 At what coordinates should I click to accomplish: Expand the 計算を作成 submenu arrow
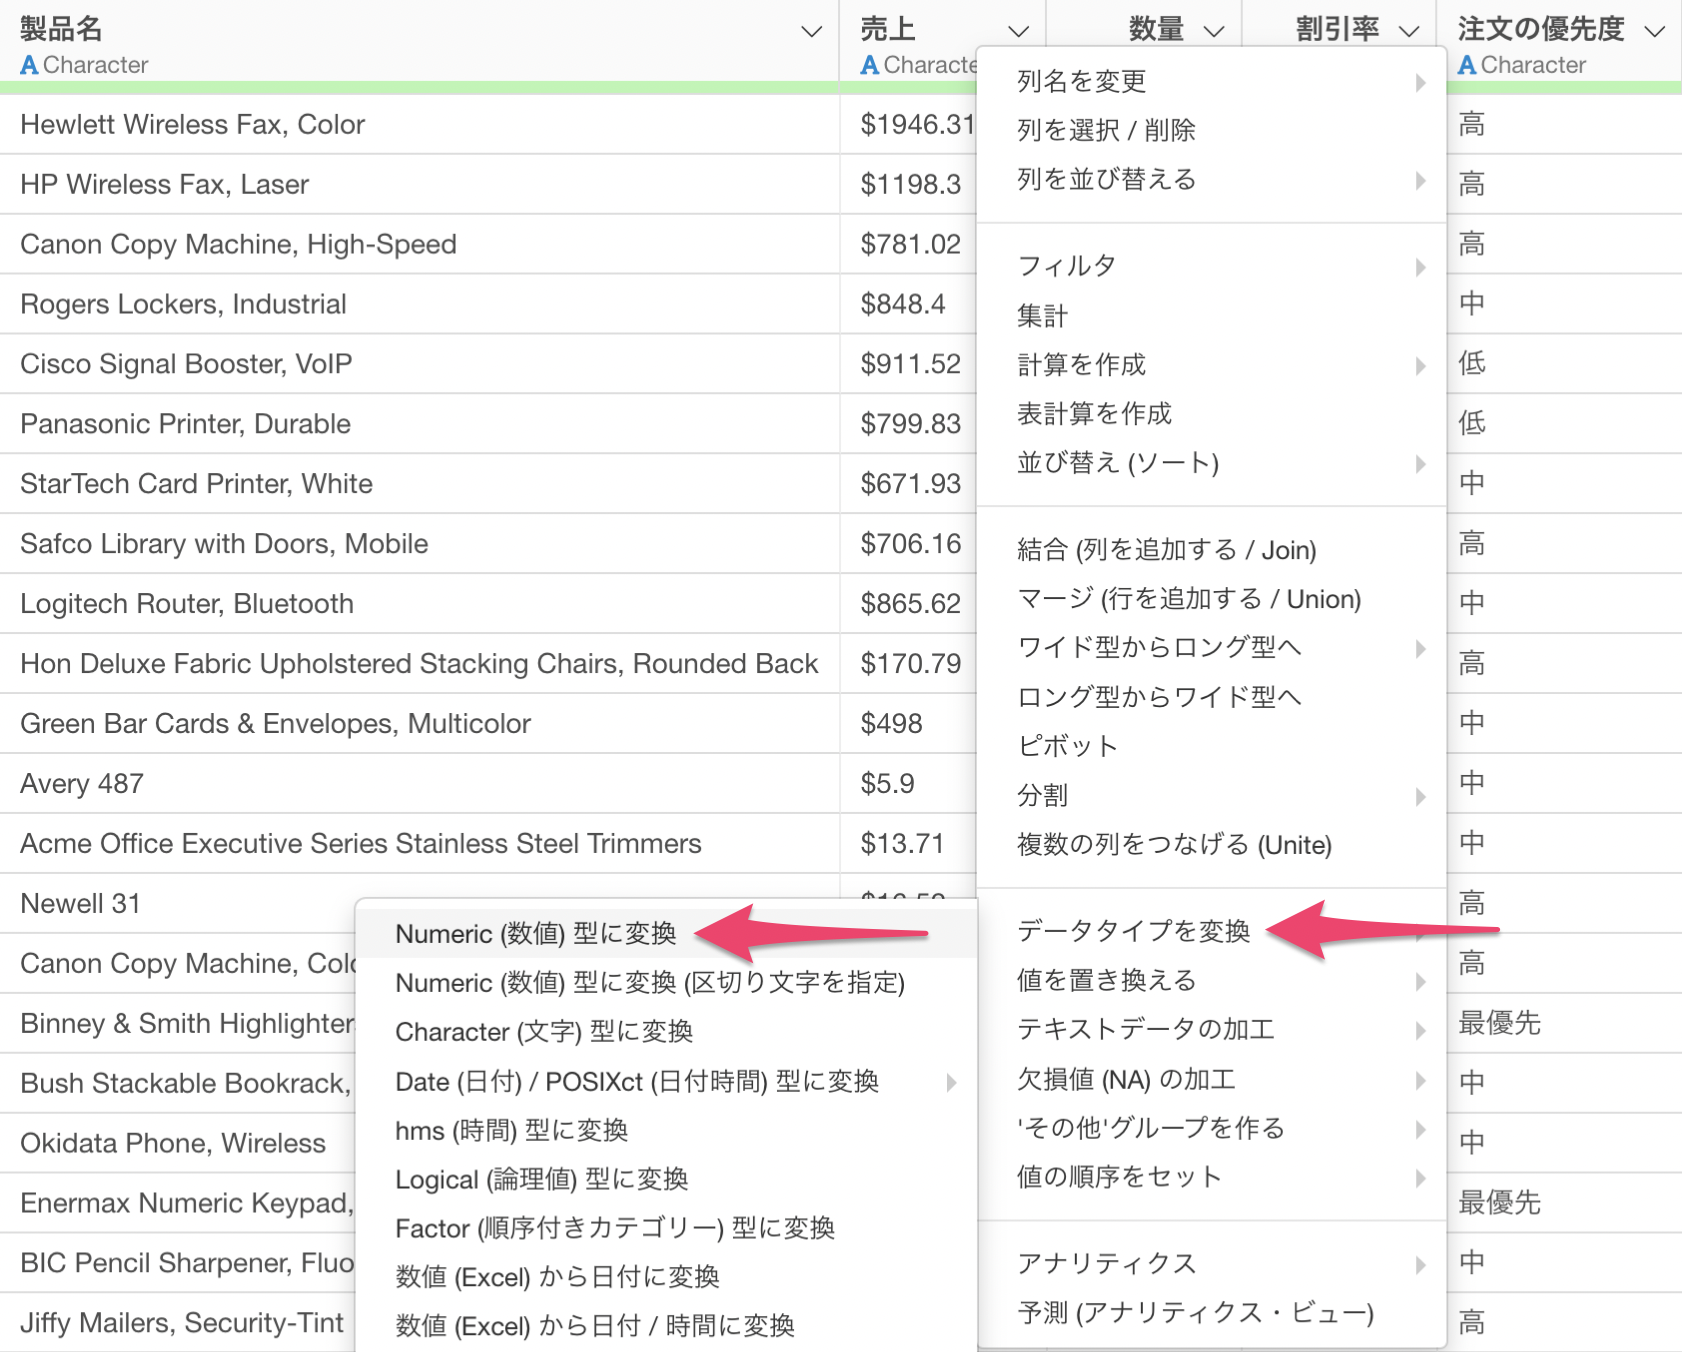[x=1420, y=365]
